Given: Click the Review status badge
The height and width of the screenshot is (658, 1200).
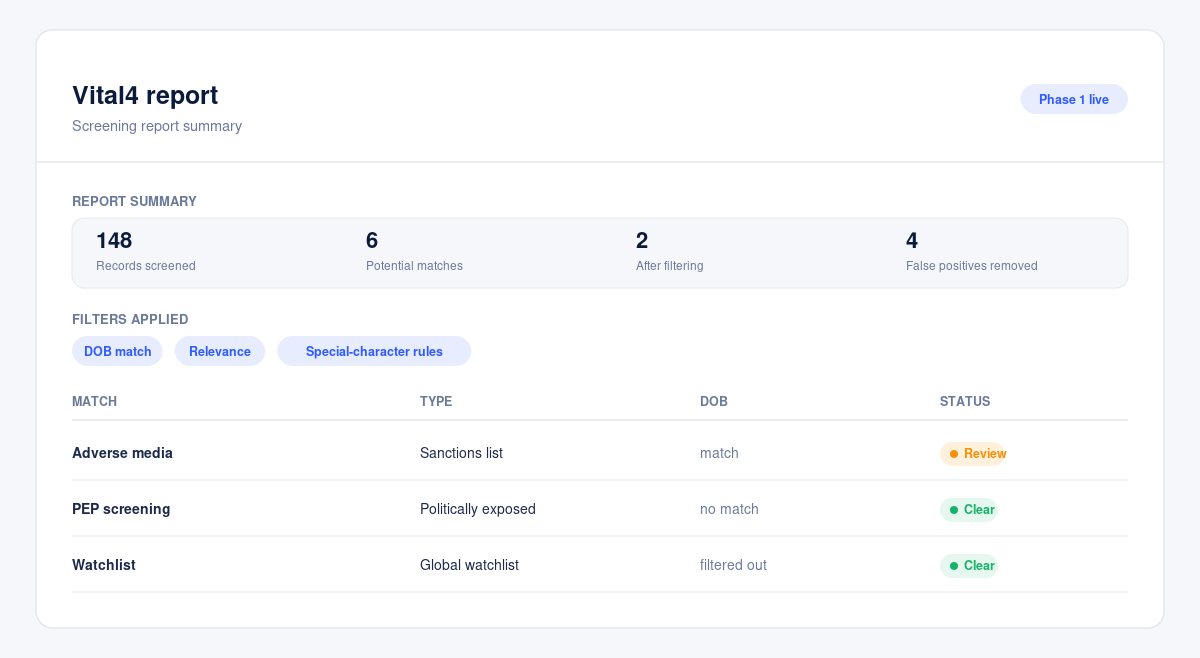Looking at the screenshot, I should click(x=973, y=454).
